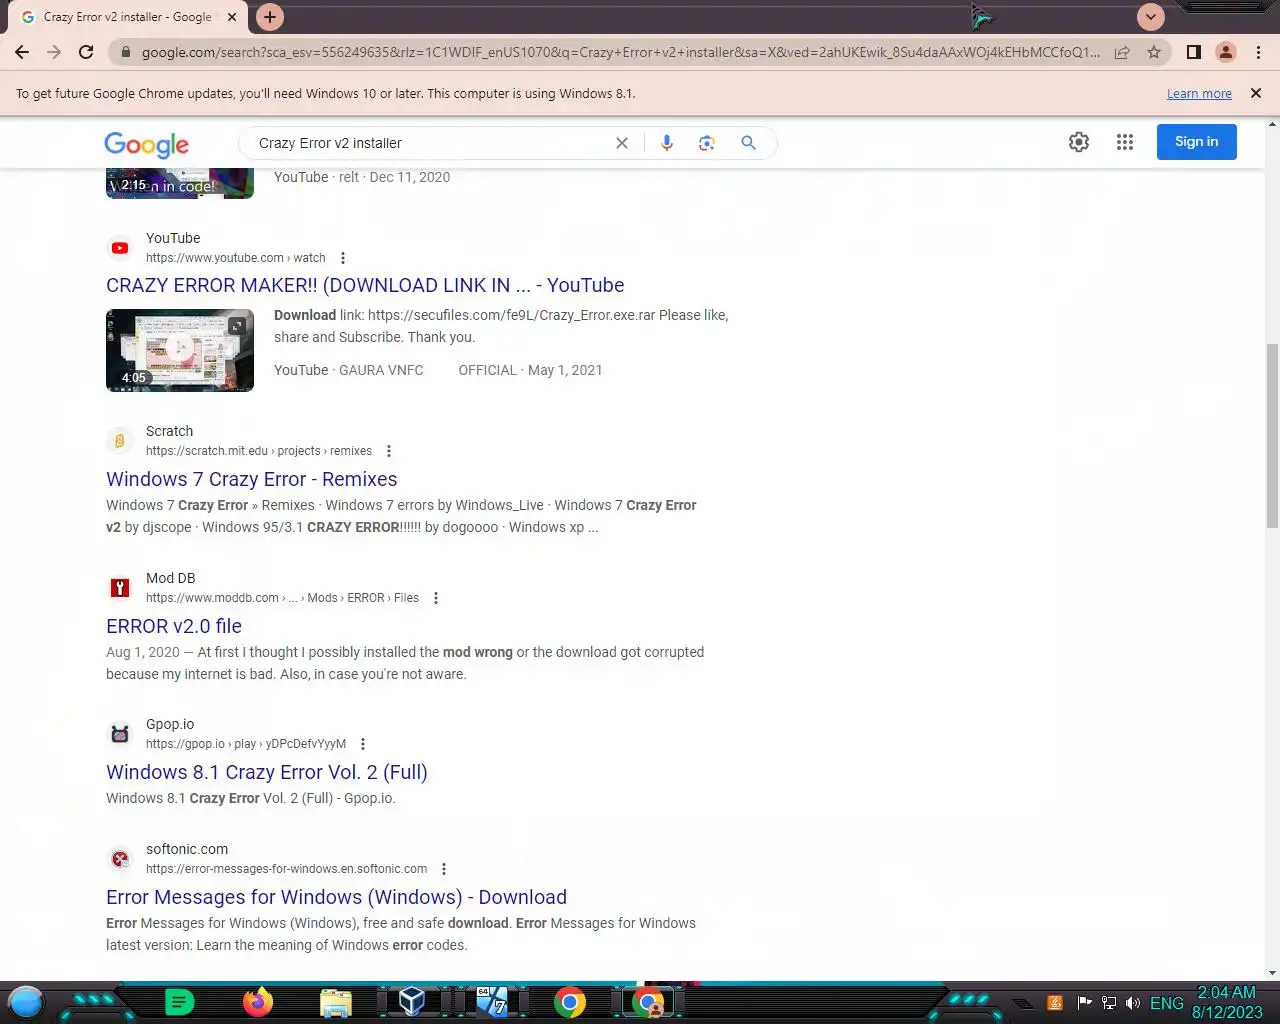
Task: Open Error Messages for Windows Download result
Action: click(336, 897)
